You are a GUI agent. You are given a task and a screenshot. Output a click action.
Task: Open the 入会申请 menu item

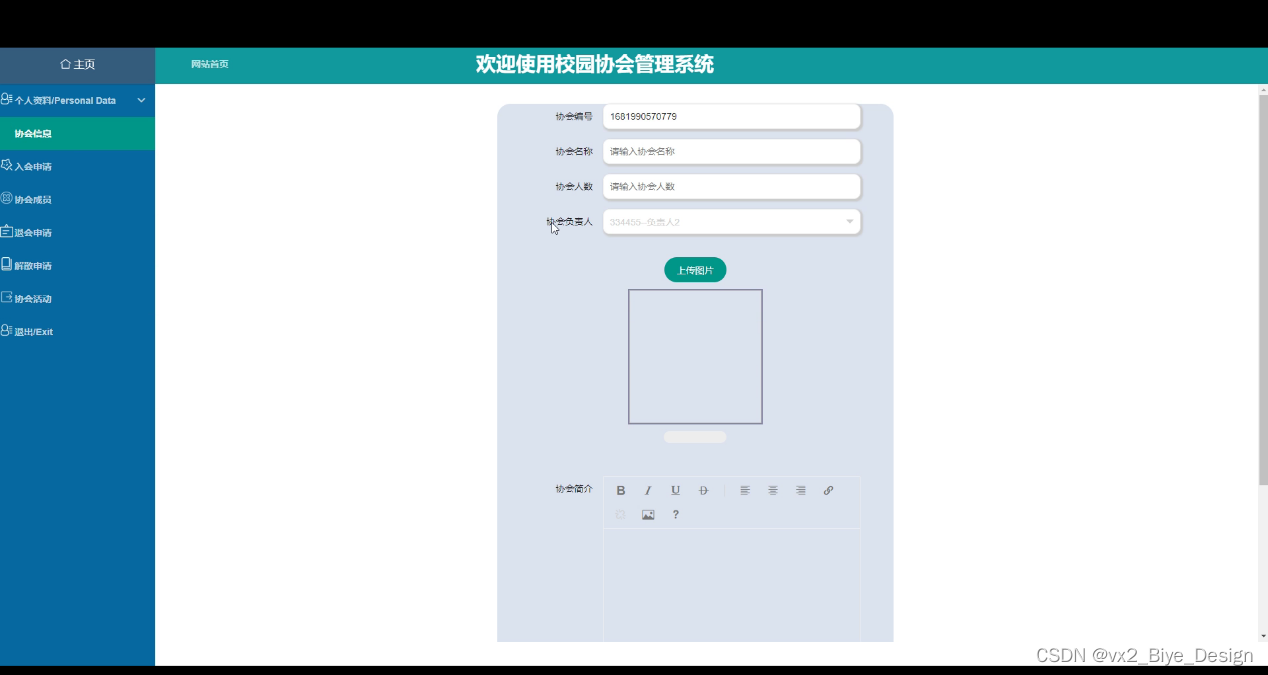point(77,166)
